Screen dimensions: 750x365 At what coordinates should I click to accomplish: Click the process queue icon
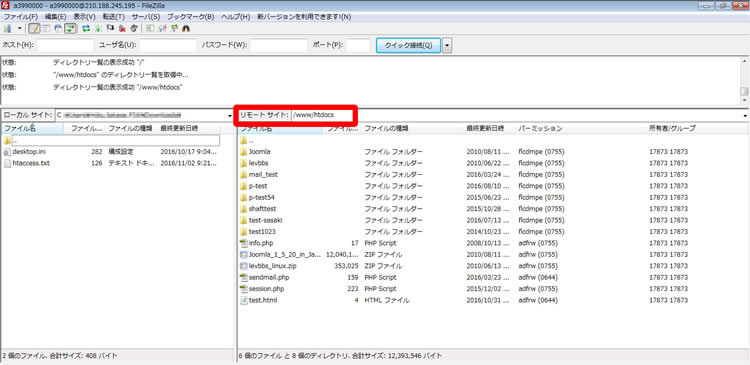point(98,29)
